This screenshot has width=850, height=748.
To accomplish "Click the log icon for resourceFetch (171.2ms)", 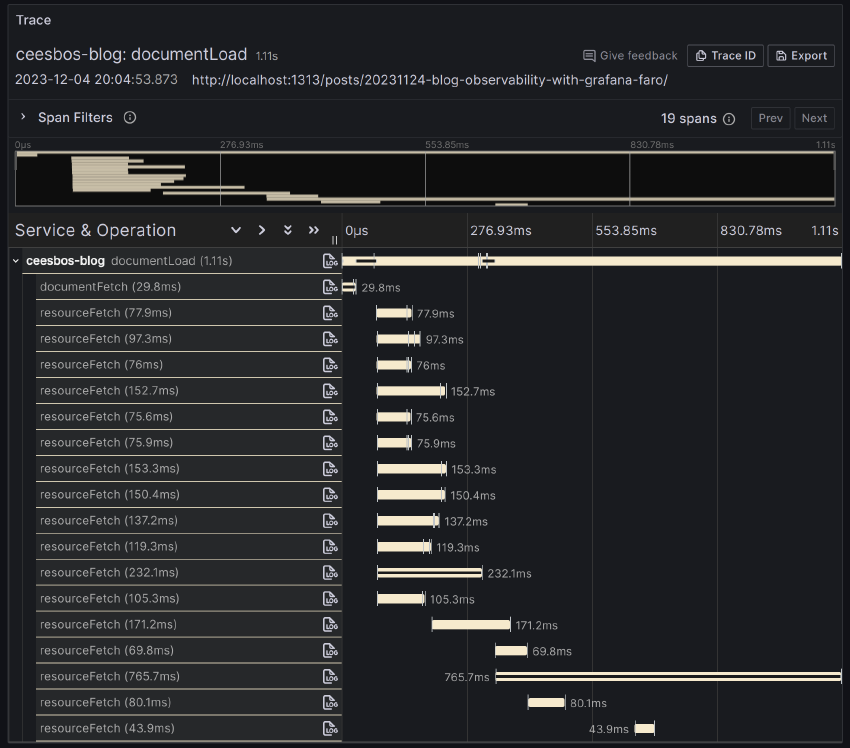I will (x=330, y=625).
